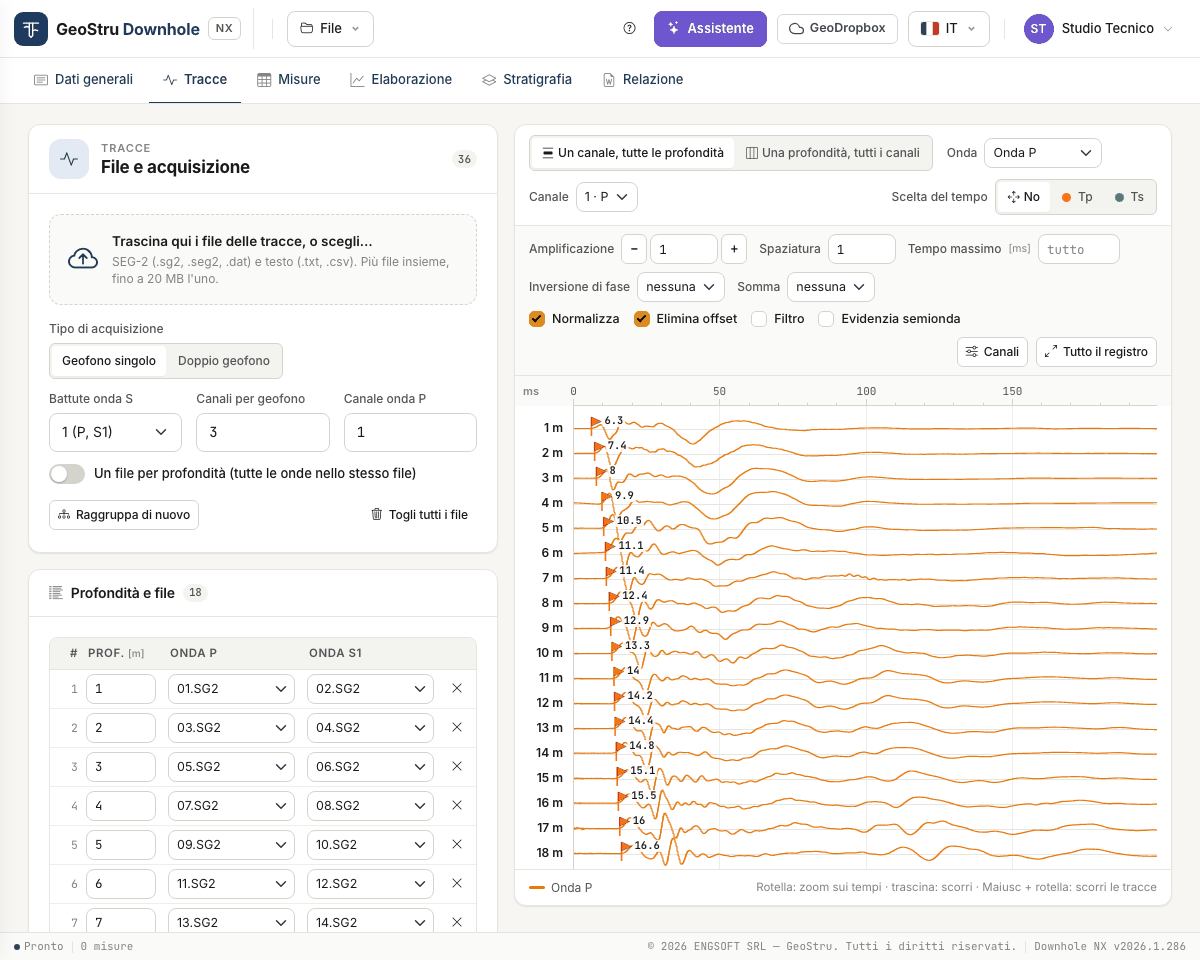This screenshot has height=960, width=1200.
Task: Open the Misure tab
Action: tap(289, 80)
